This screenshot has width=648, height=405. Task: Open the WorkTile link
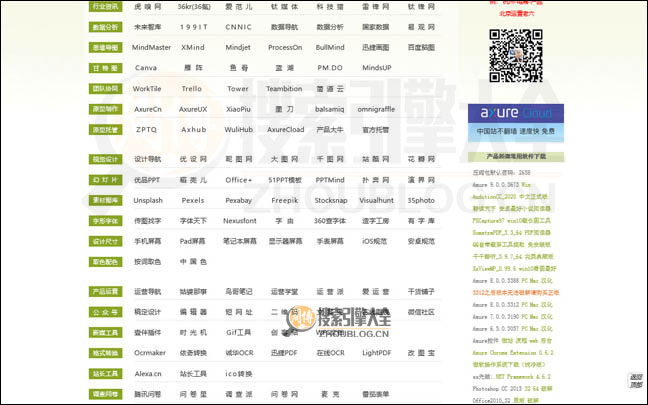(147, 89)
